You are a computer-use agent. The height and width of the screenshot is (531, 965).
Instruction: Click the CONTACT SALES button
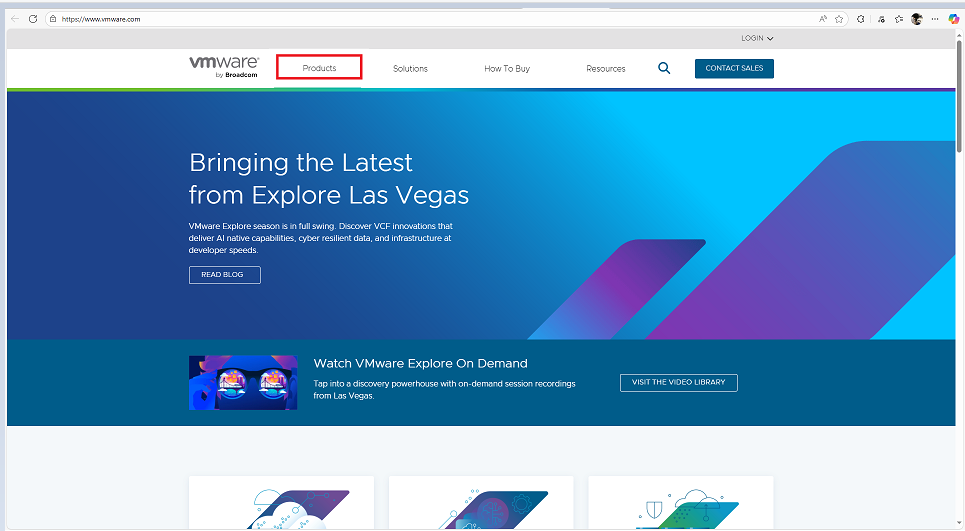click(x=734, y=68)
